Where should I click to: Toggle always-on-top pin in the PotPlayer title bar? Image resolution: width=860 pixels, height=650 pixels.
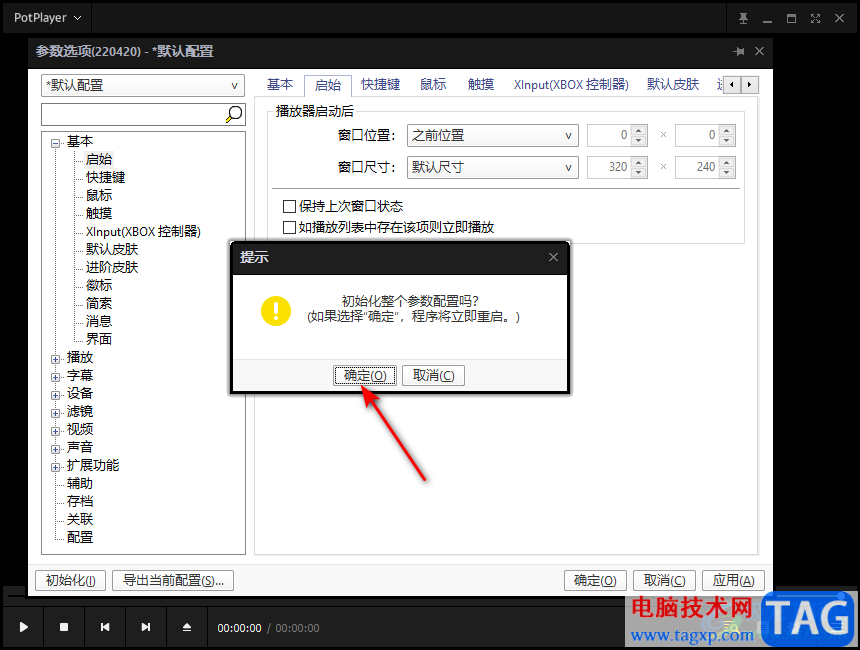(743, 19)
